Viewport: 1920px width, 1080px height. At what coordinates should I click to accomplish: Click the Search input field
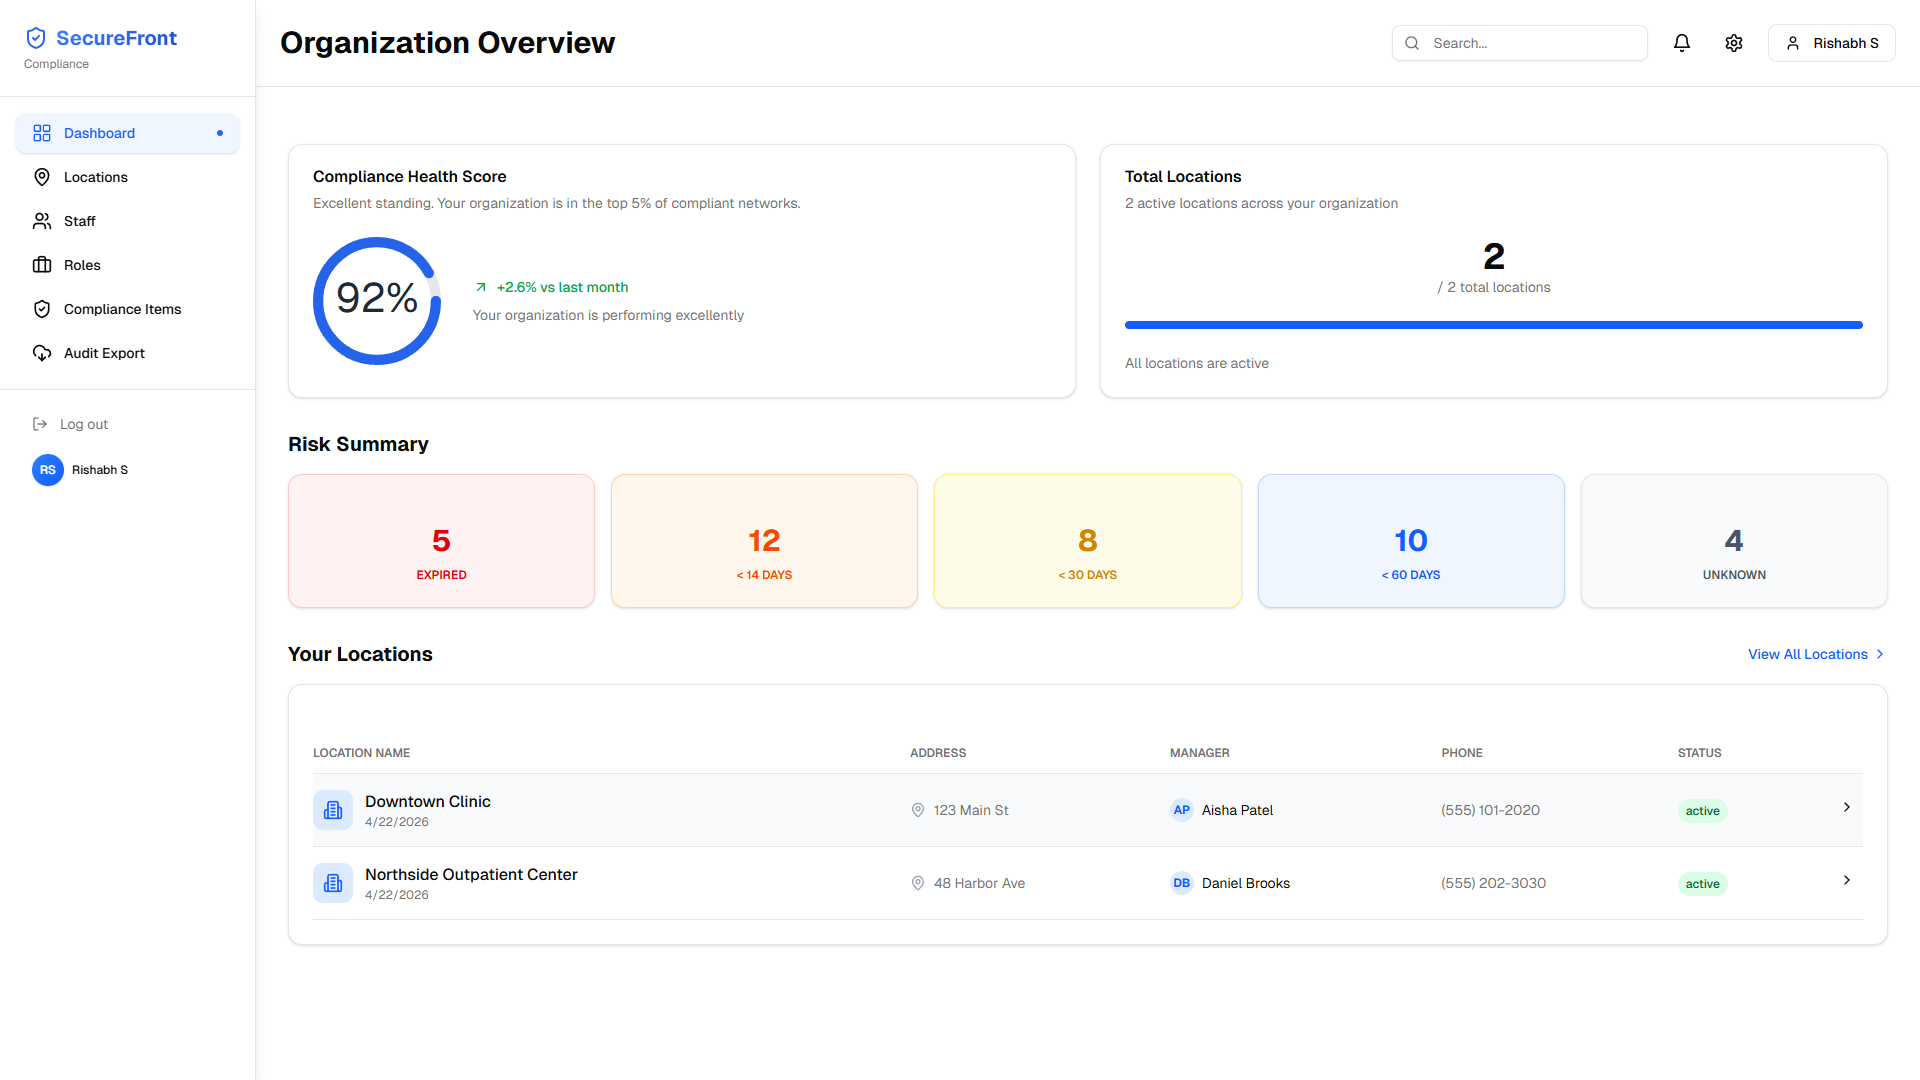(x=1530, y=43)
